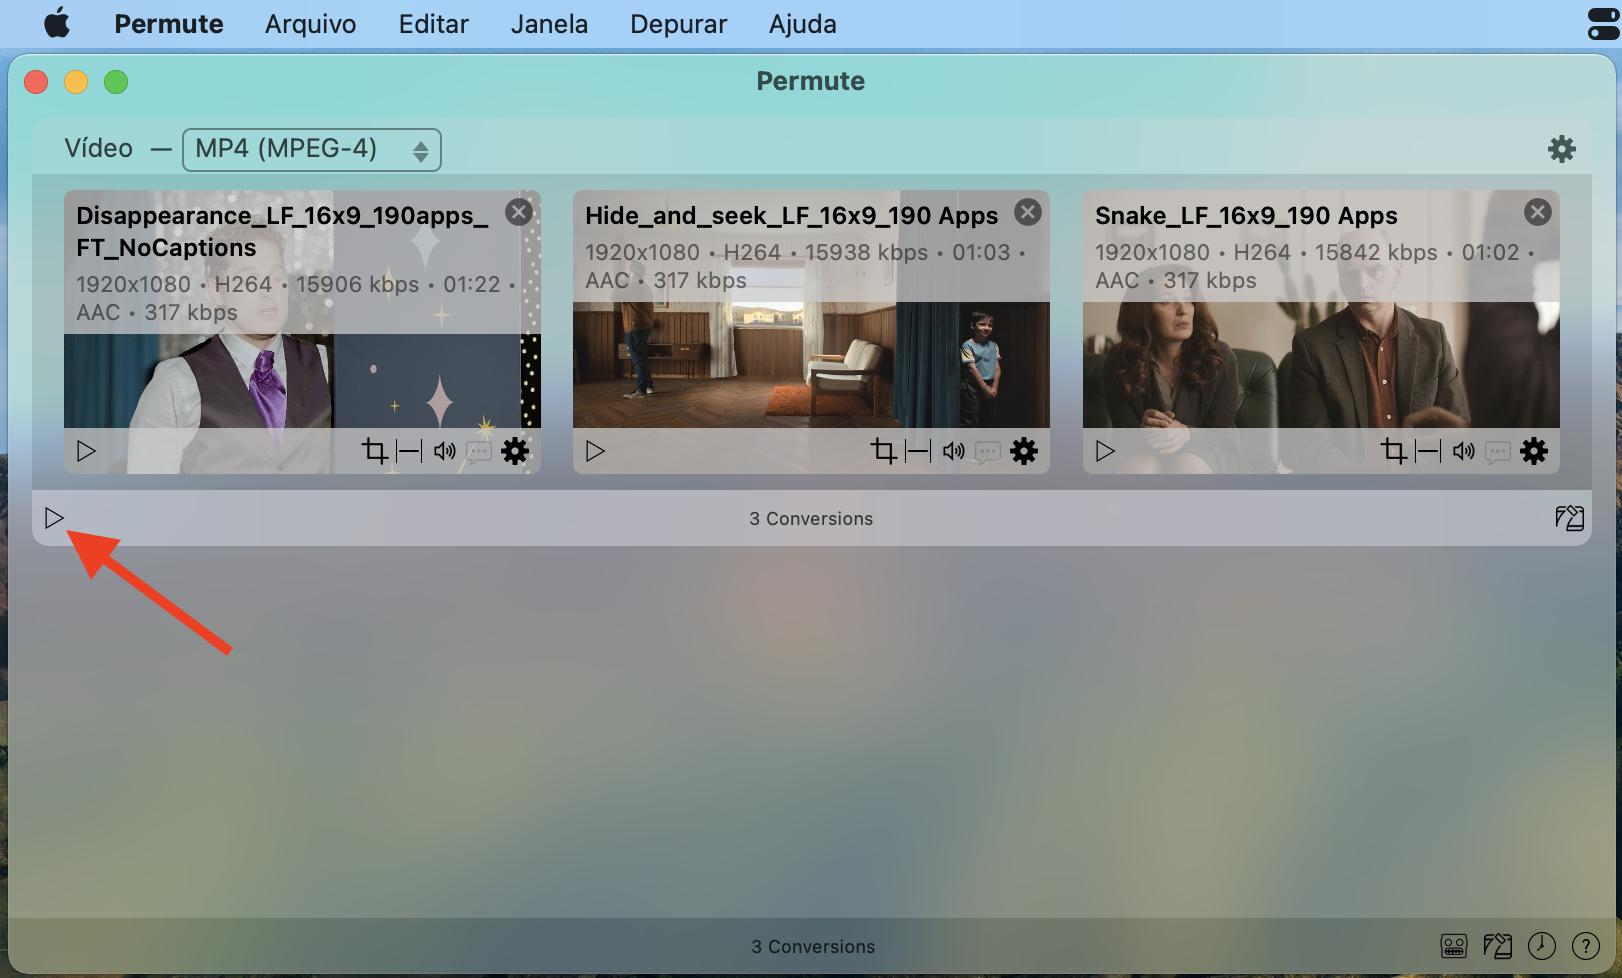Crop the Snake_LF video

[1393, 451]
